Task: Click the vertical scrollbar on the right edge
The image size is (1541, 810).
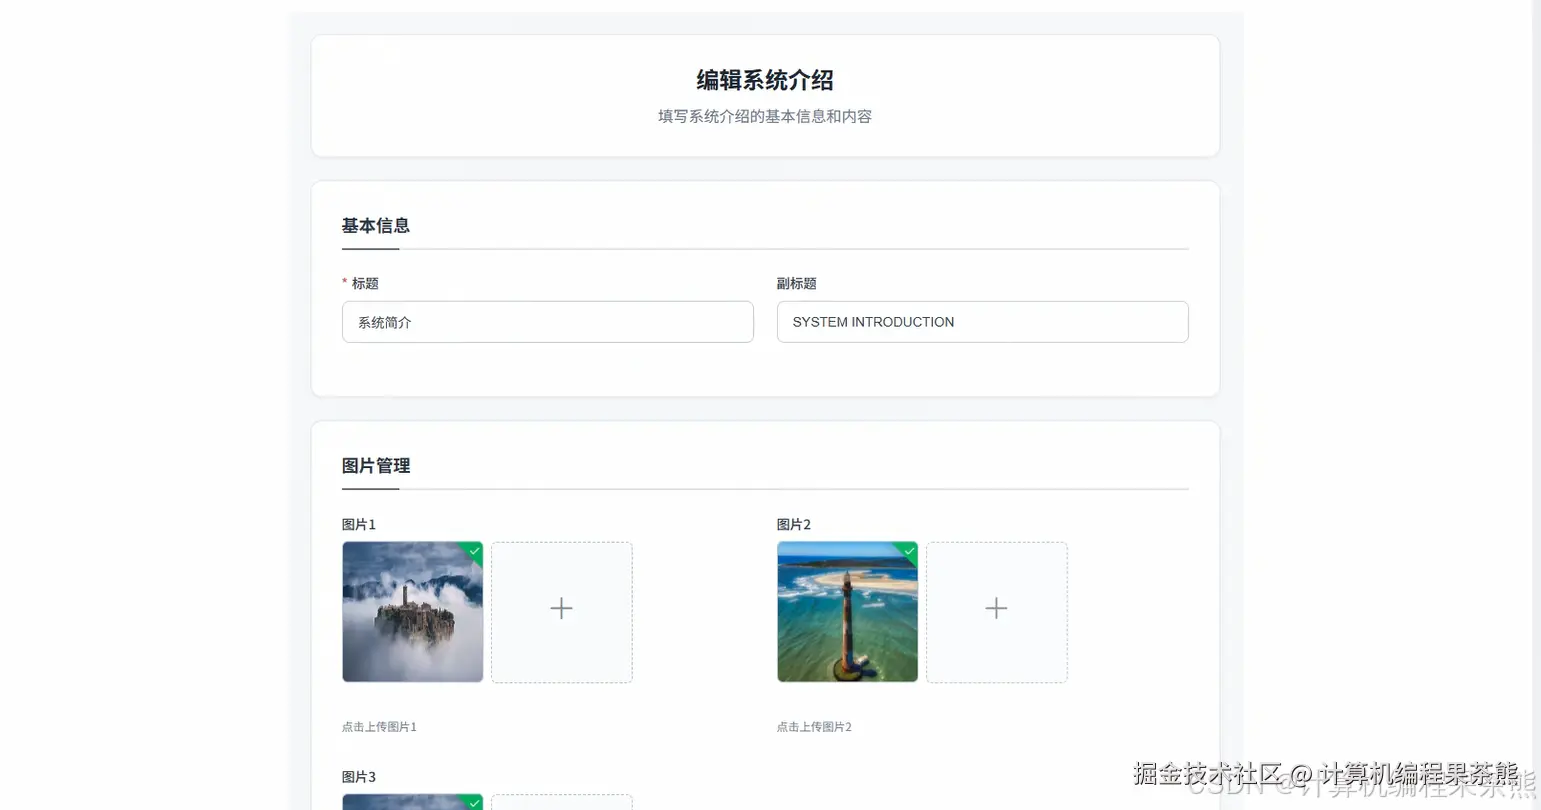Action: click(1535, 405)
